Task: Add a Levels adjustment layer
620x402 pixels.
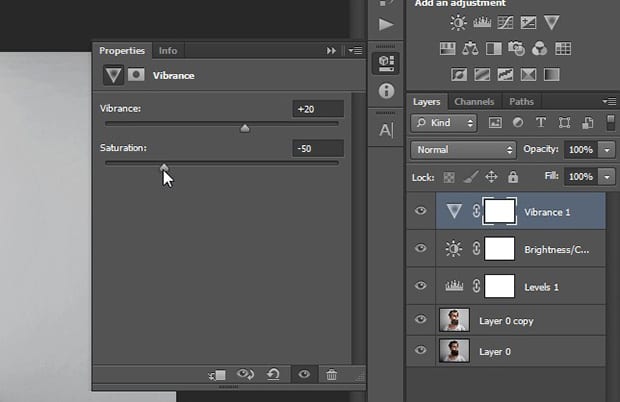Action: click(482, 23)
